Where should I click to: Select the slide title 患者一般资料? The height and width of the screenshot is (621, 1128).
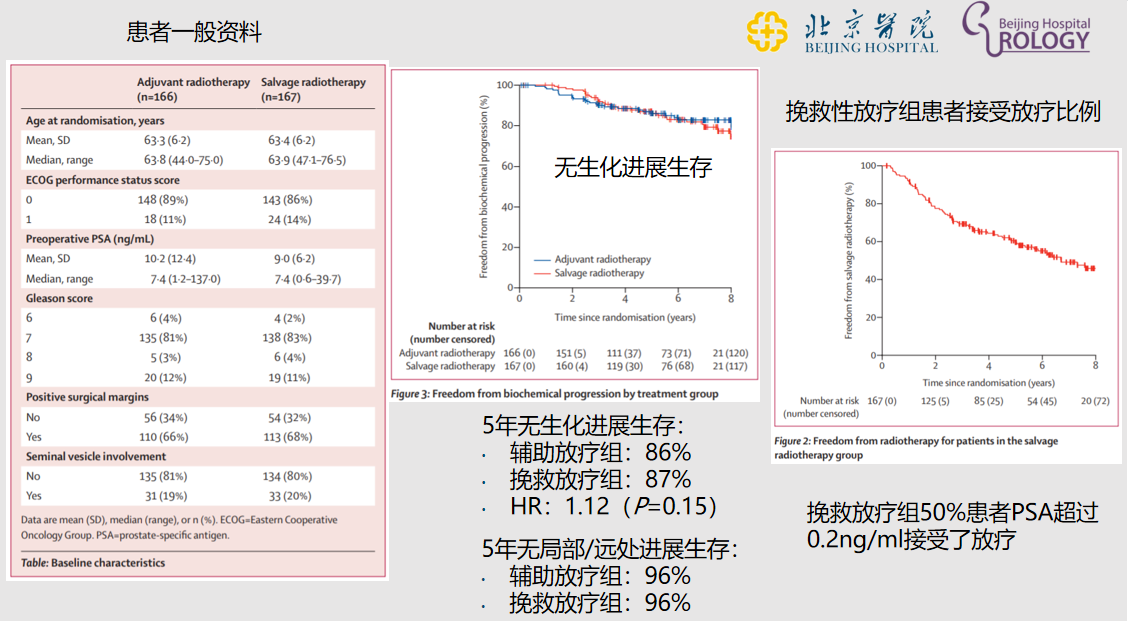[x=194, y=32]
